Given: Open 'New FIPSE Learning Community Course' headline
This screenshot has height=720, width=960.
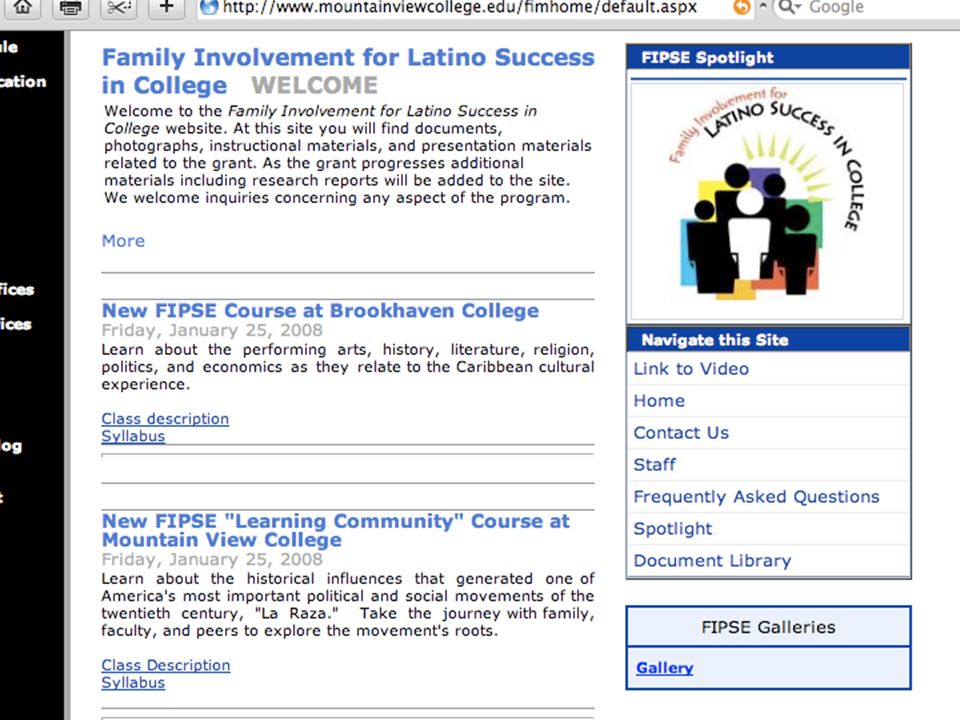Looking at the screenshot, I should 336,530.
